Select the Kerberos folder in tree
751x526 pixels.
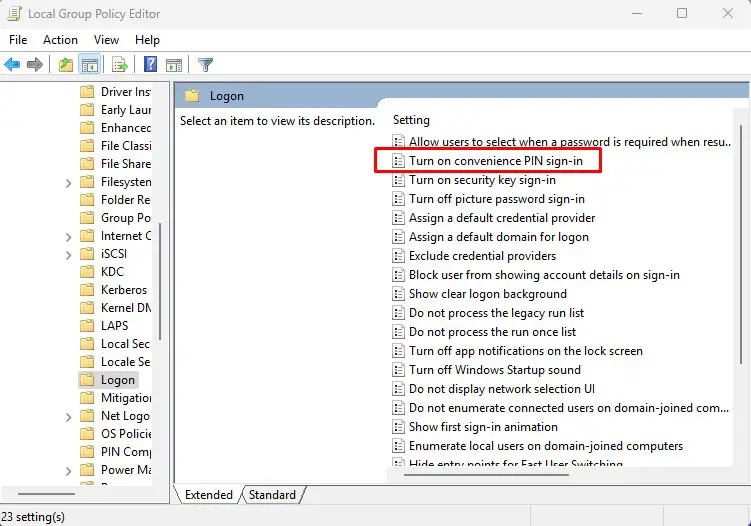click(x=113, y=290)
